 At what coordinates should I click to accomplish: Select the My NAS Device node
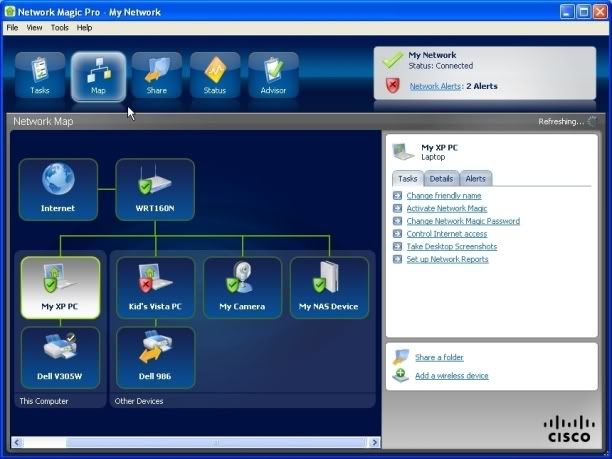[329, 288]
